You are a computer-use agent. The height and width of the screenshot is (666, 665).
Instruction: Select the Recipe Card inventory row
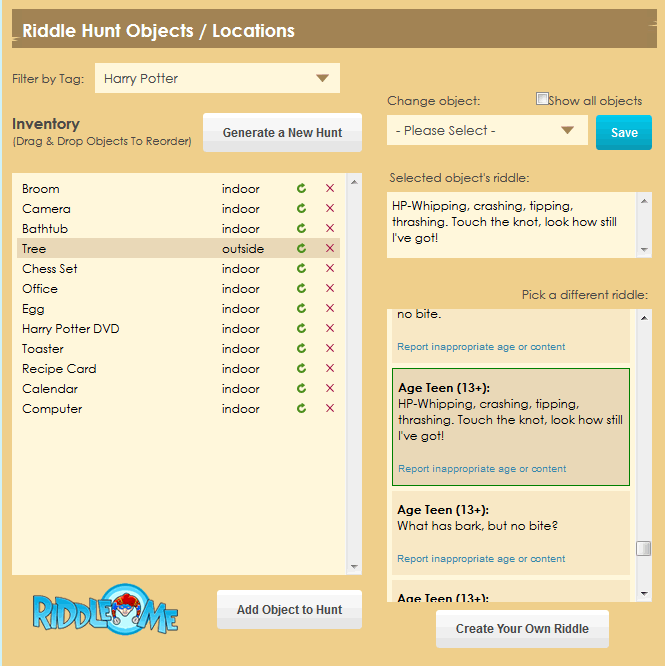[x=59, y=369]
